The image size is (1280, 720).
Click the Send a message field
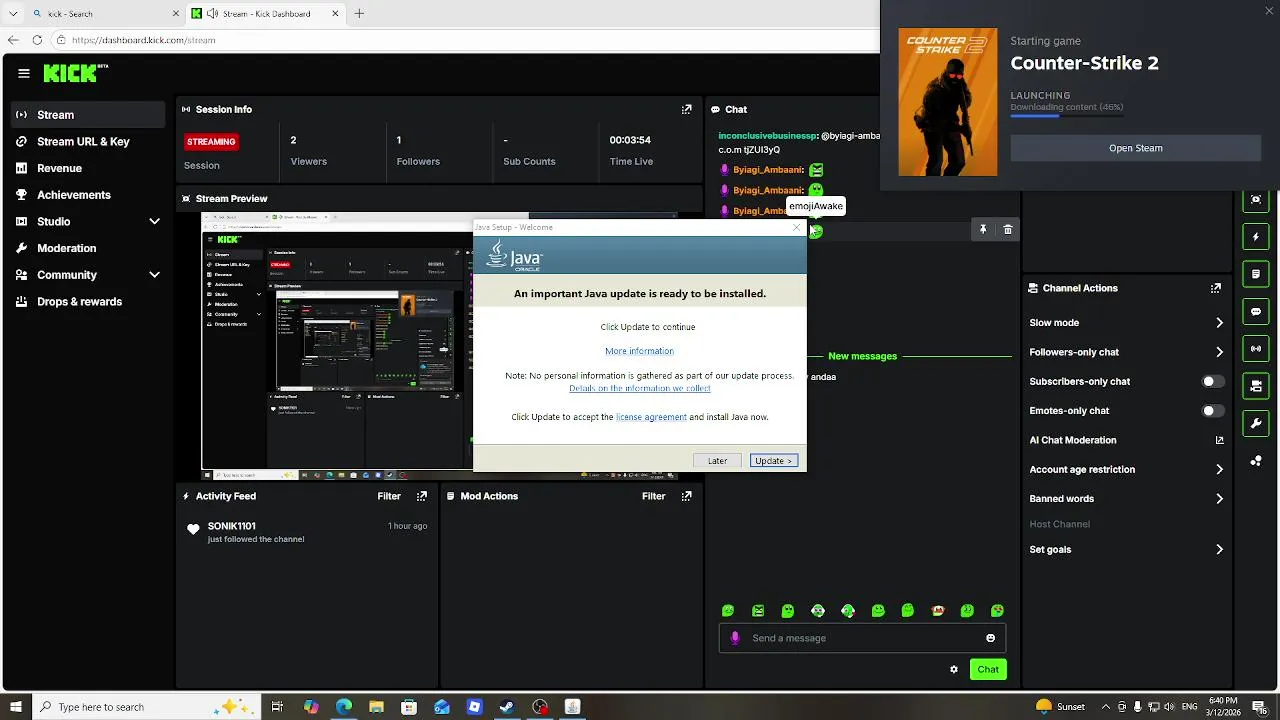(x=862, y=638)
